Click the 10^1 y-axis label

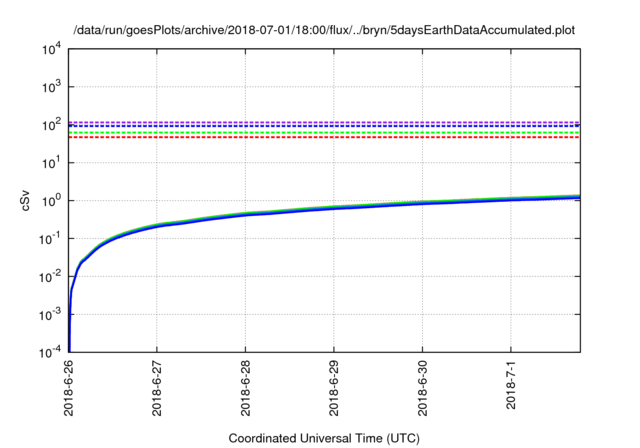(x=52, y=163)
